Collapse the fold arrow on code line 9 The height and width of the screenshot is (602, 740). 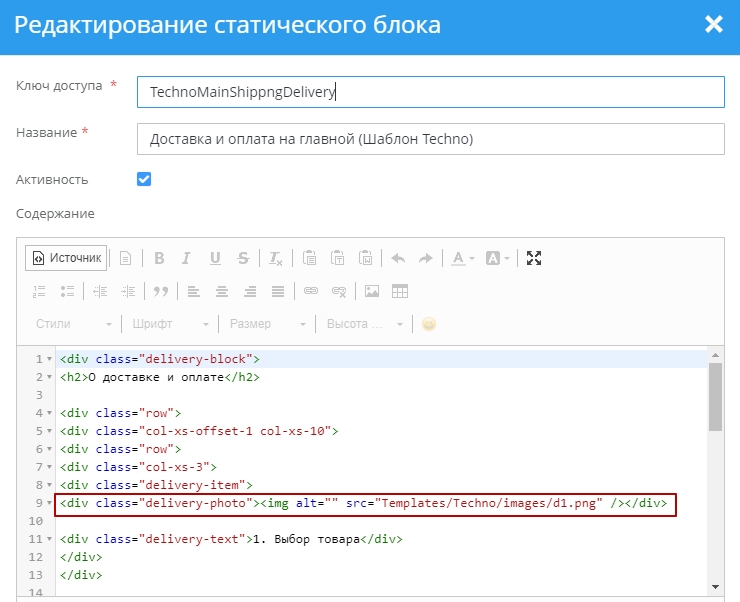[50, 503]
